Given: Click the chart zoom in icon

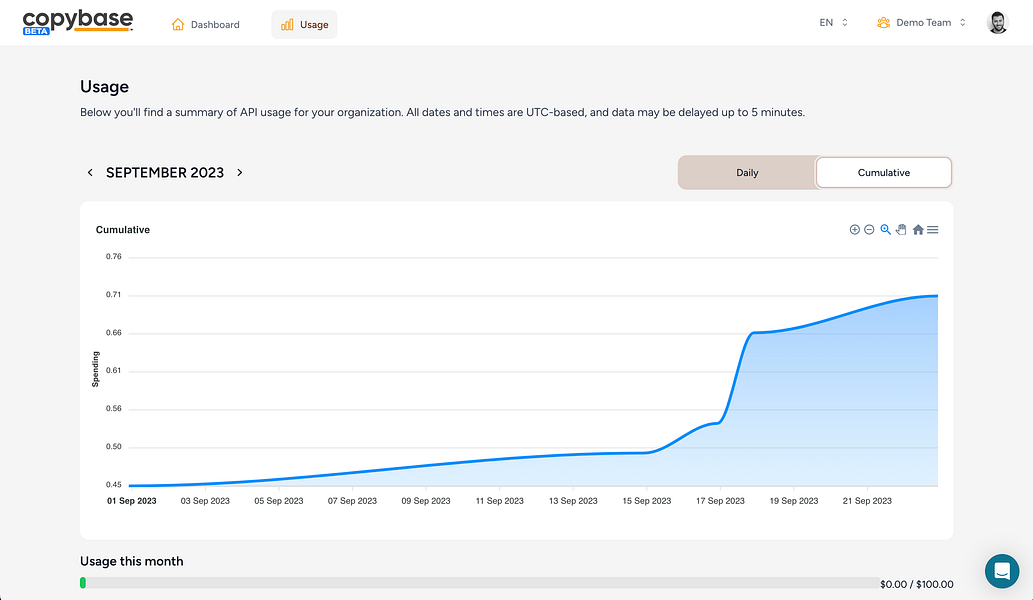Looking at the screenshot, I should (855, 230).
